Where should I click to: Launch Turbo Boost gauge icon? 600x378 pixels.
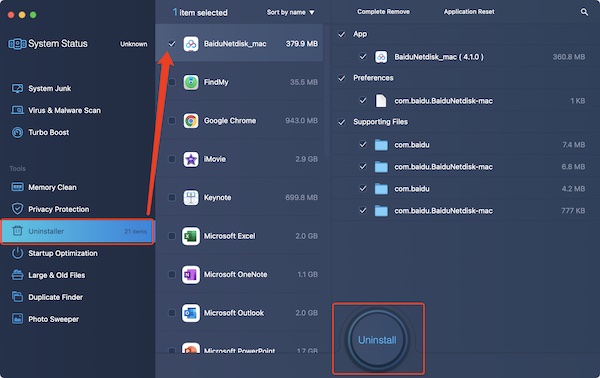click(x=17, y=132)
